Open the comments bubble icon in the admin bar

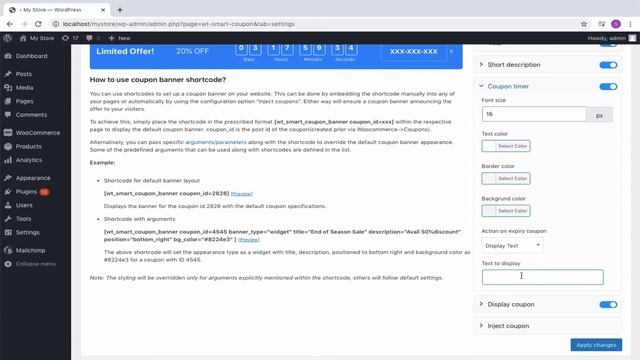click(89, 38)
